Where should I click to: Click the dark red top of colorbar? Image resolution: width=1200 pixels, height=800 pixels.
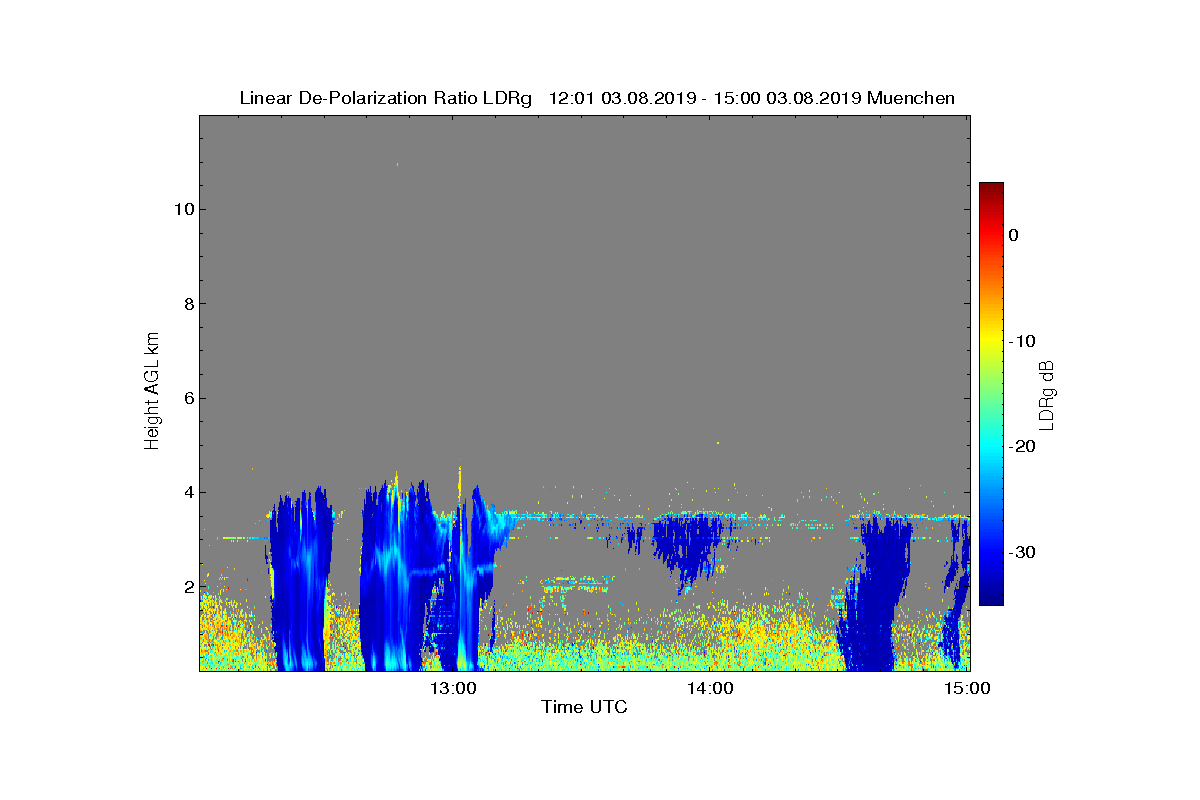pos(991,189)
